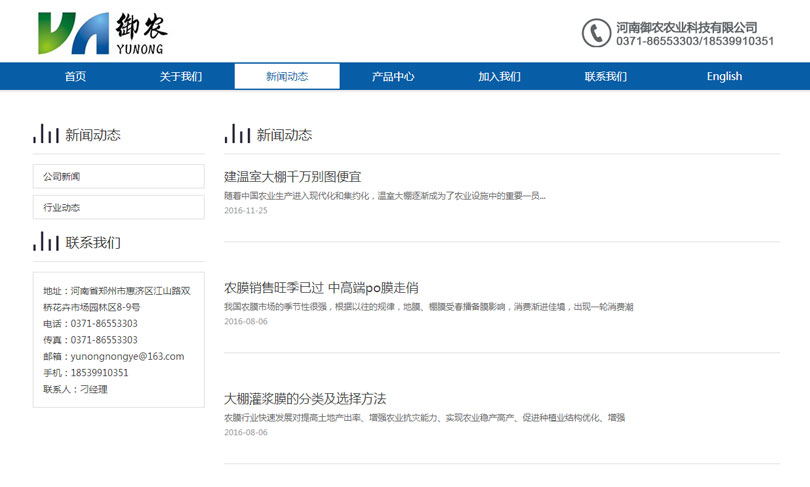Open the 加入我们 navigation item
The width and height of the screenshot is (810, 487).
pos(499,76)
